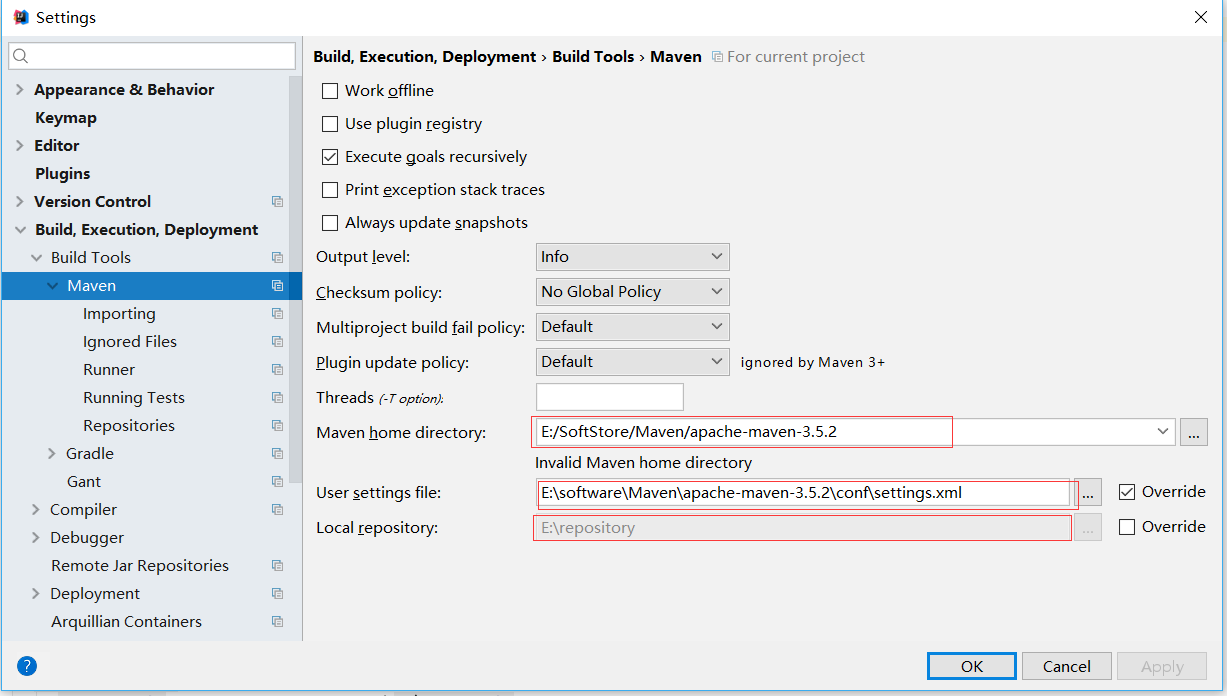The width and height of the screenshot is (1227, 696).
Task: Uncheck Execute goals recursively
Action: tap(330, 157)
